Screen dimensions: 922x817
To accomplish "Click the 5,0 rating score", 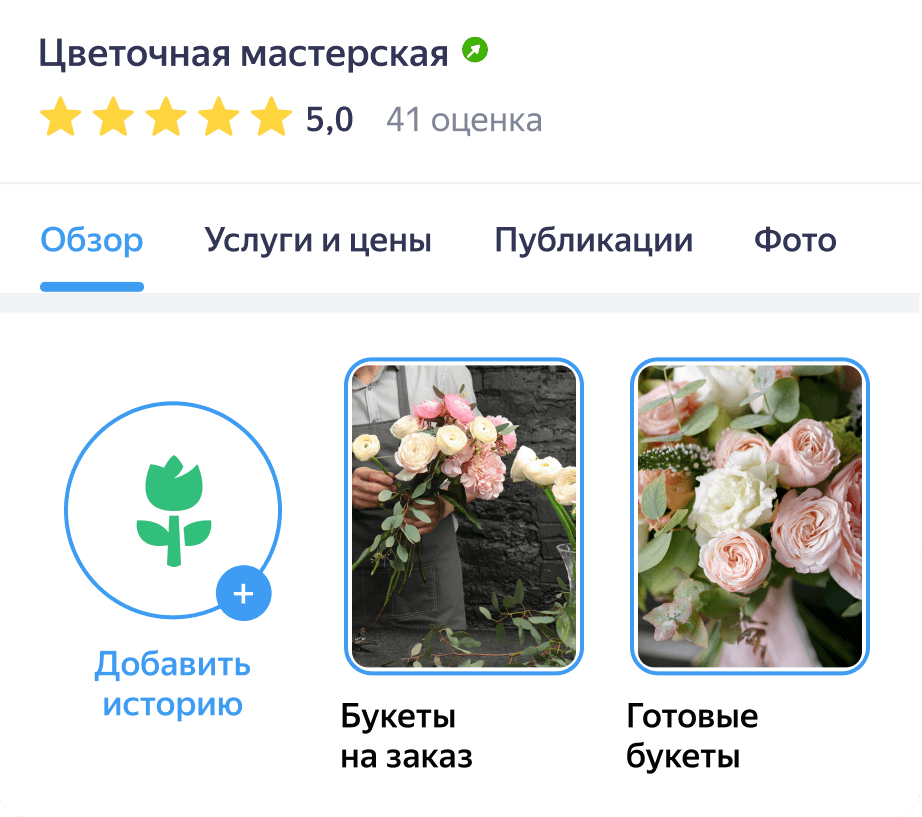I will pyautogui.click(x=329, y=120).
